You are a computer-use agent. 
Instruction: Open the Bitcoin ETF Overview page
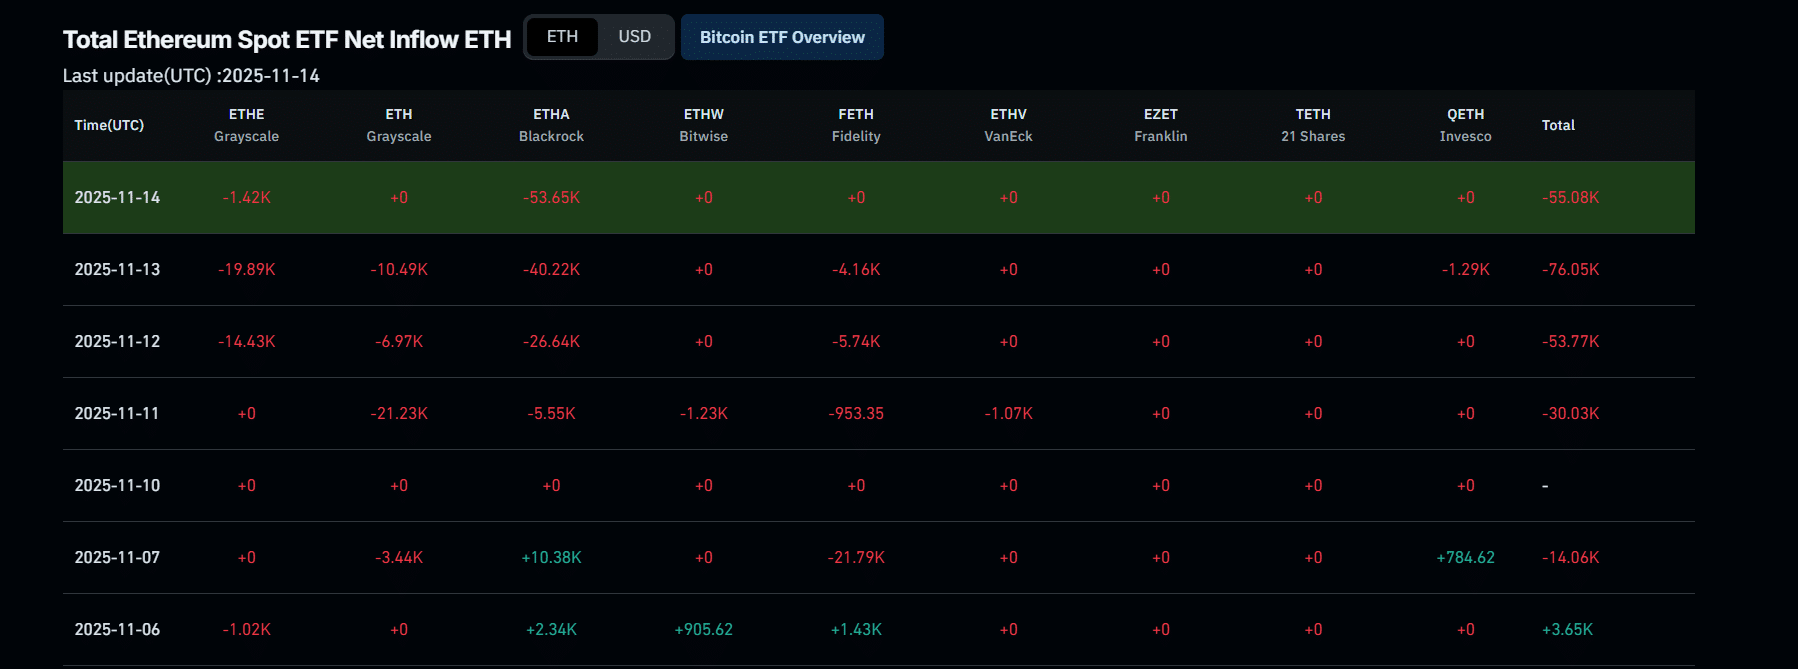[x=782, y=37]
